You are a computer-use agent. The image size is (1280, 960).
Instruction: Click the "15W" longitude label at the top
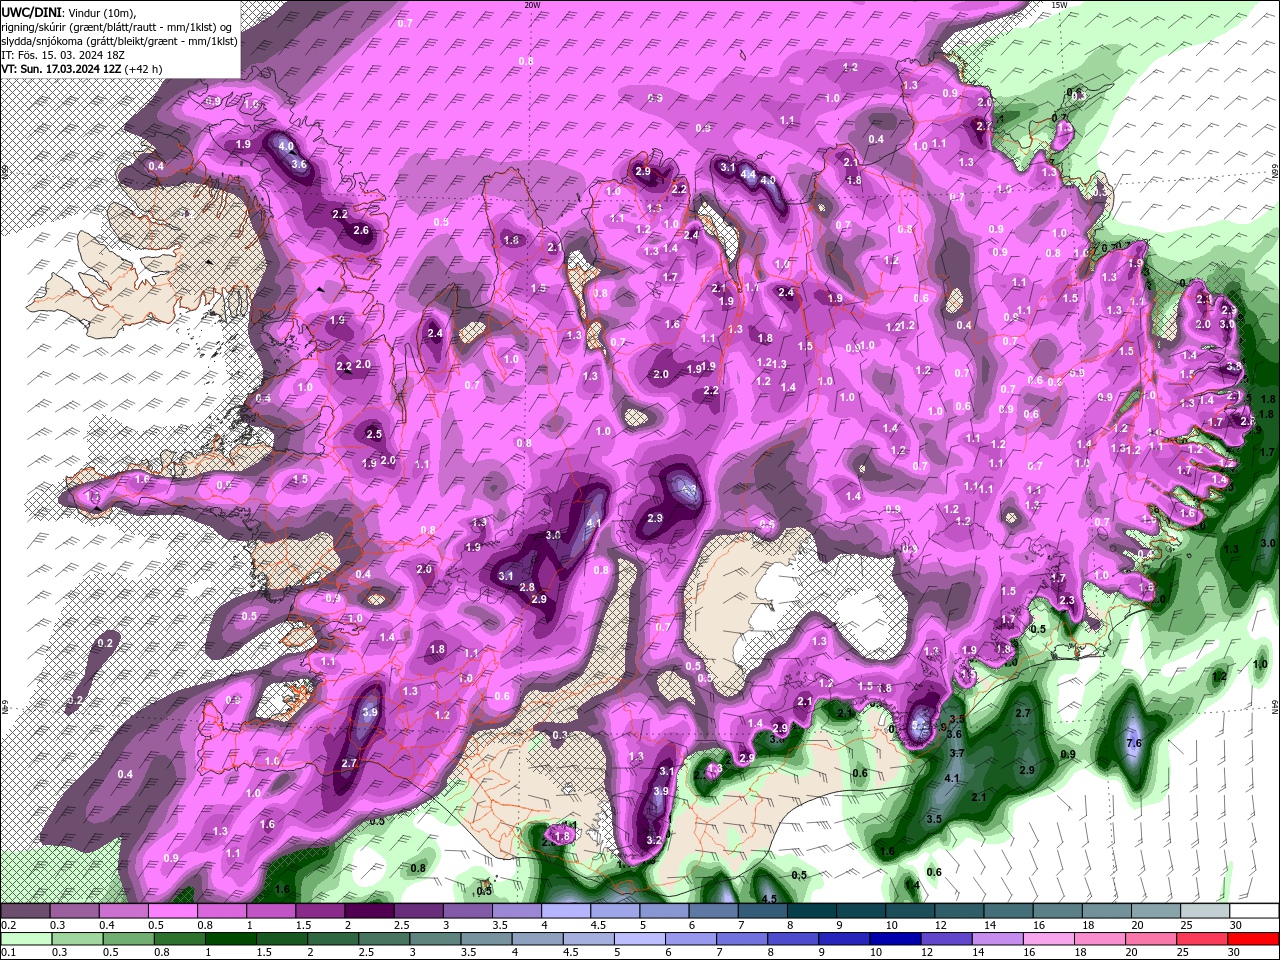(1059, 5)
